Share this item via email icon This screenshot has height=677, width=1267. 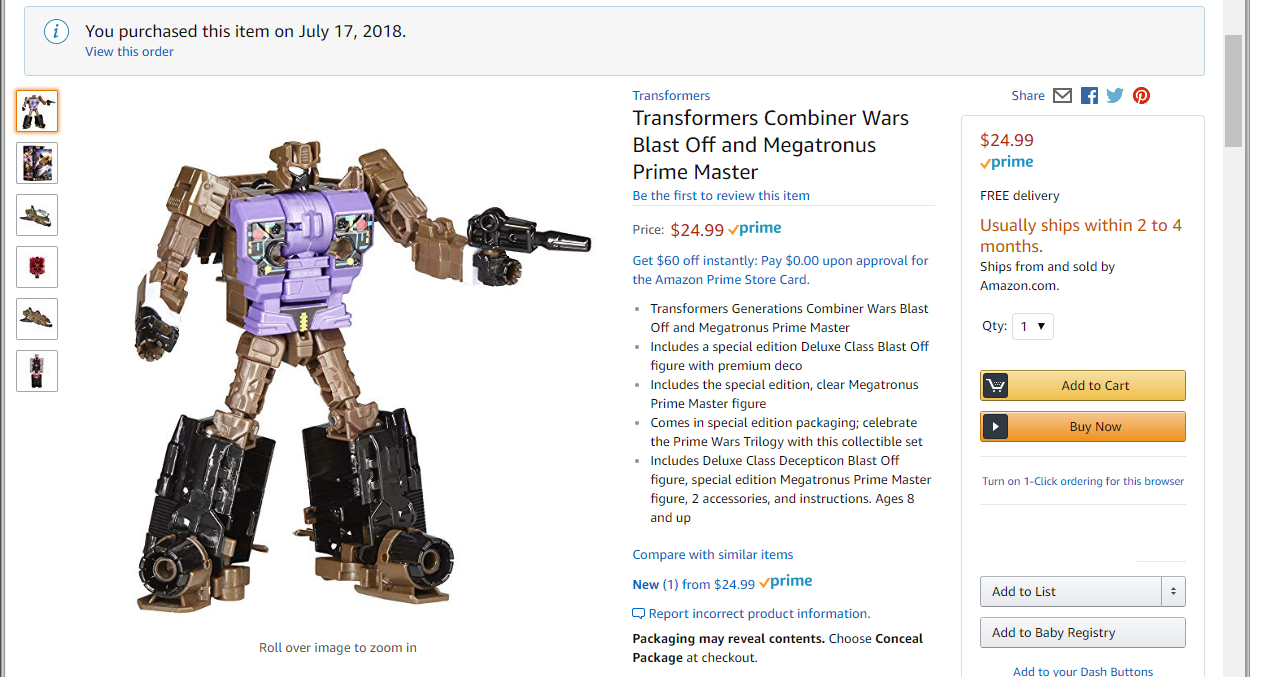click(1062, 96)
